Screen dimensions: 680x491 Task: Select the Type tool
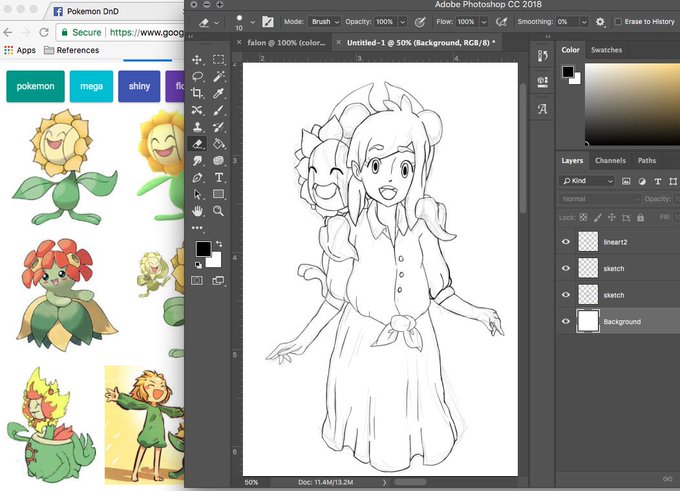pos(219,177)
